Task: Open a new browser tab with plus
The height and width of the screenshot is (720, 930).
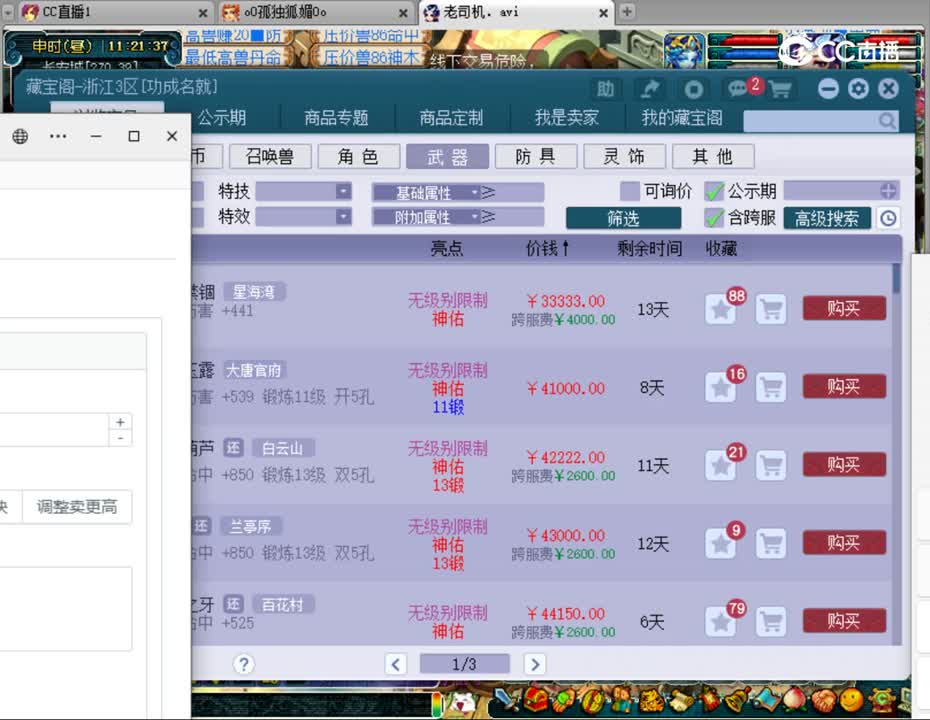Action: click(627, 11)
